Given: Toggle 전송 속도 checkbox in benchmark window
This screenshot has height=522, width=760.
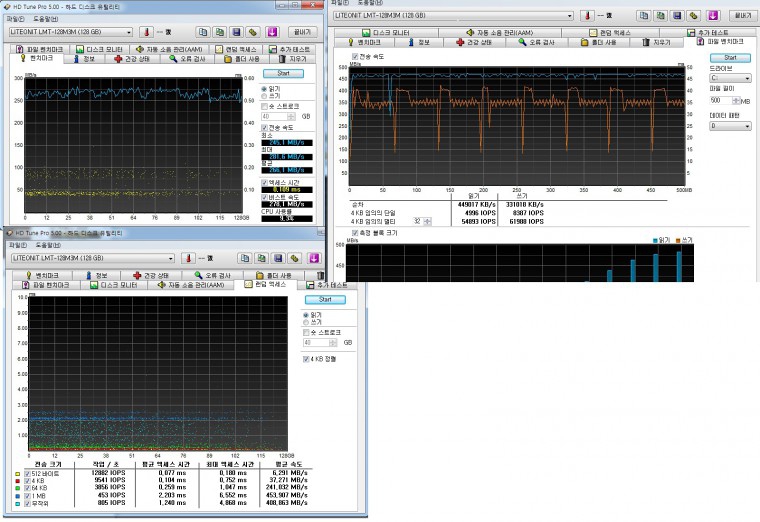Looking at the screenshot, I should (x=265, y=127).
